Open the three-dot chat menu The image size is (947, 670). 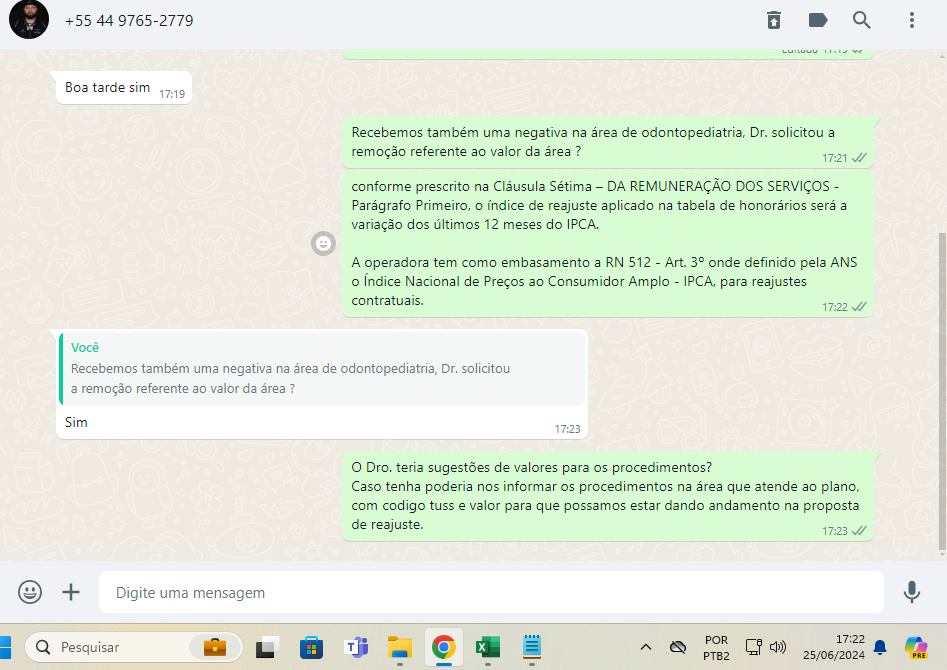(912, 20)
